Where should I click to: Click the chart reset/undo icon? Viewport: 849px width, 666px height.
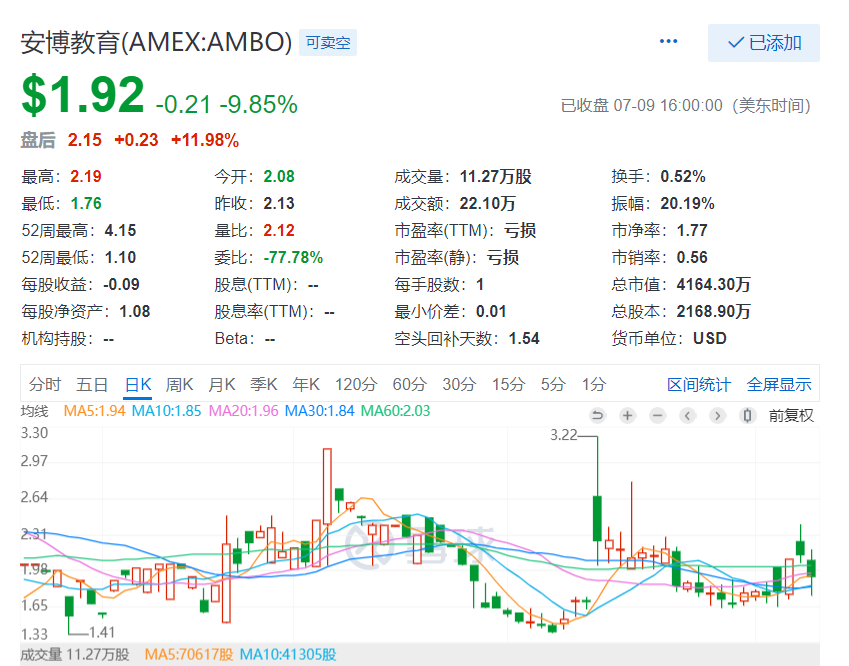598,415
